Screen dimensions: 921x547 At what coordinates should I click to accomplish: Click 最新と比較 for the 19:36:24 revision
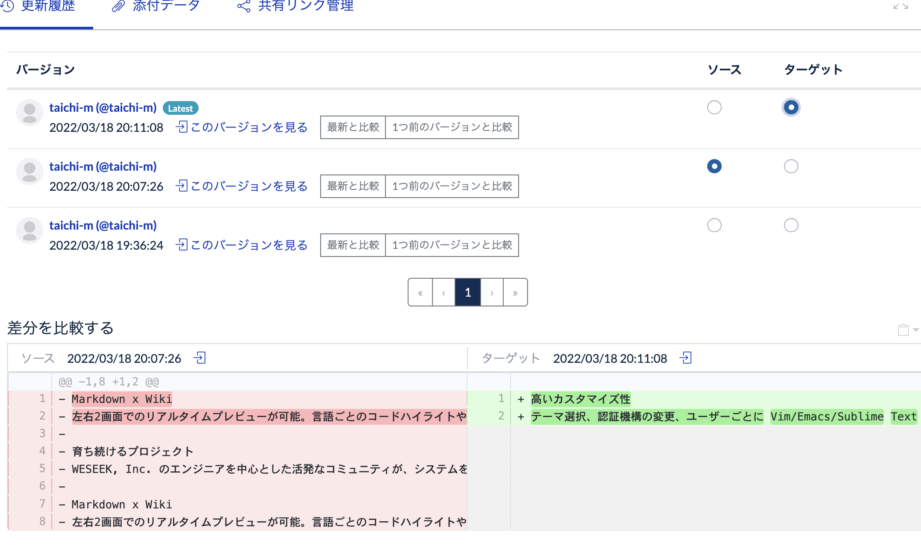(x=353, y=244)
